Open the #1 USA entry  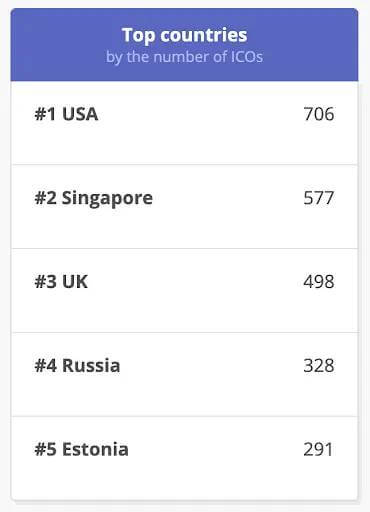[x=66, y=114]
